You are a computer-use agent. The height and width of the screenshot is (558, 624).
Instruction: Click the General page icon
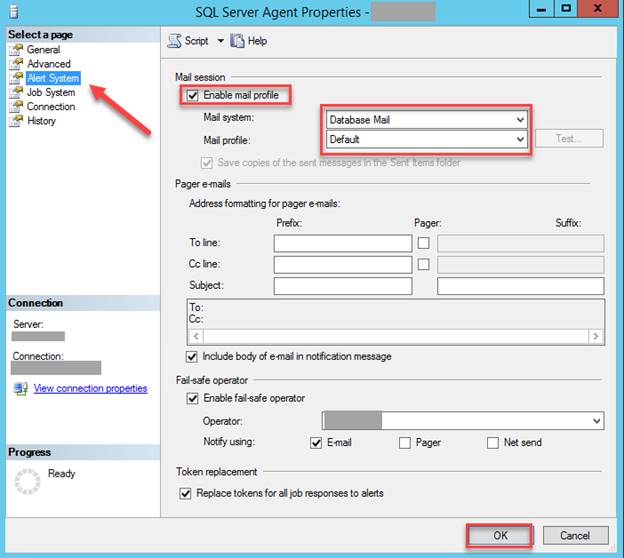tap(16, 49)
